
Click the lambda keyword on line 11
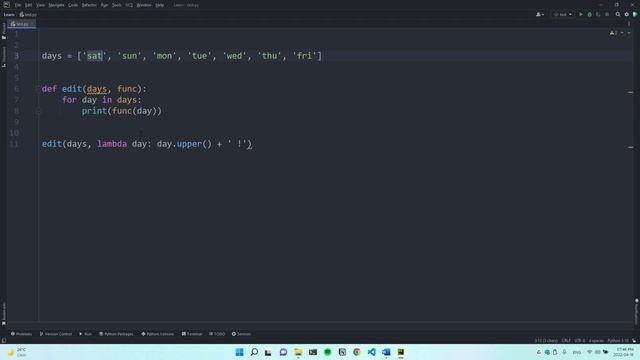pyautogui.click(x=112, y=144)
